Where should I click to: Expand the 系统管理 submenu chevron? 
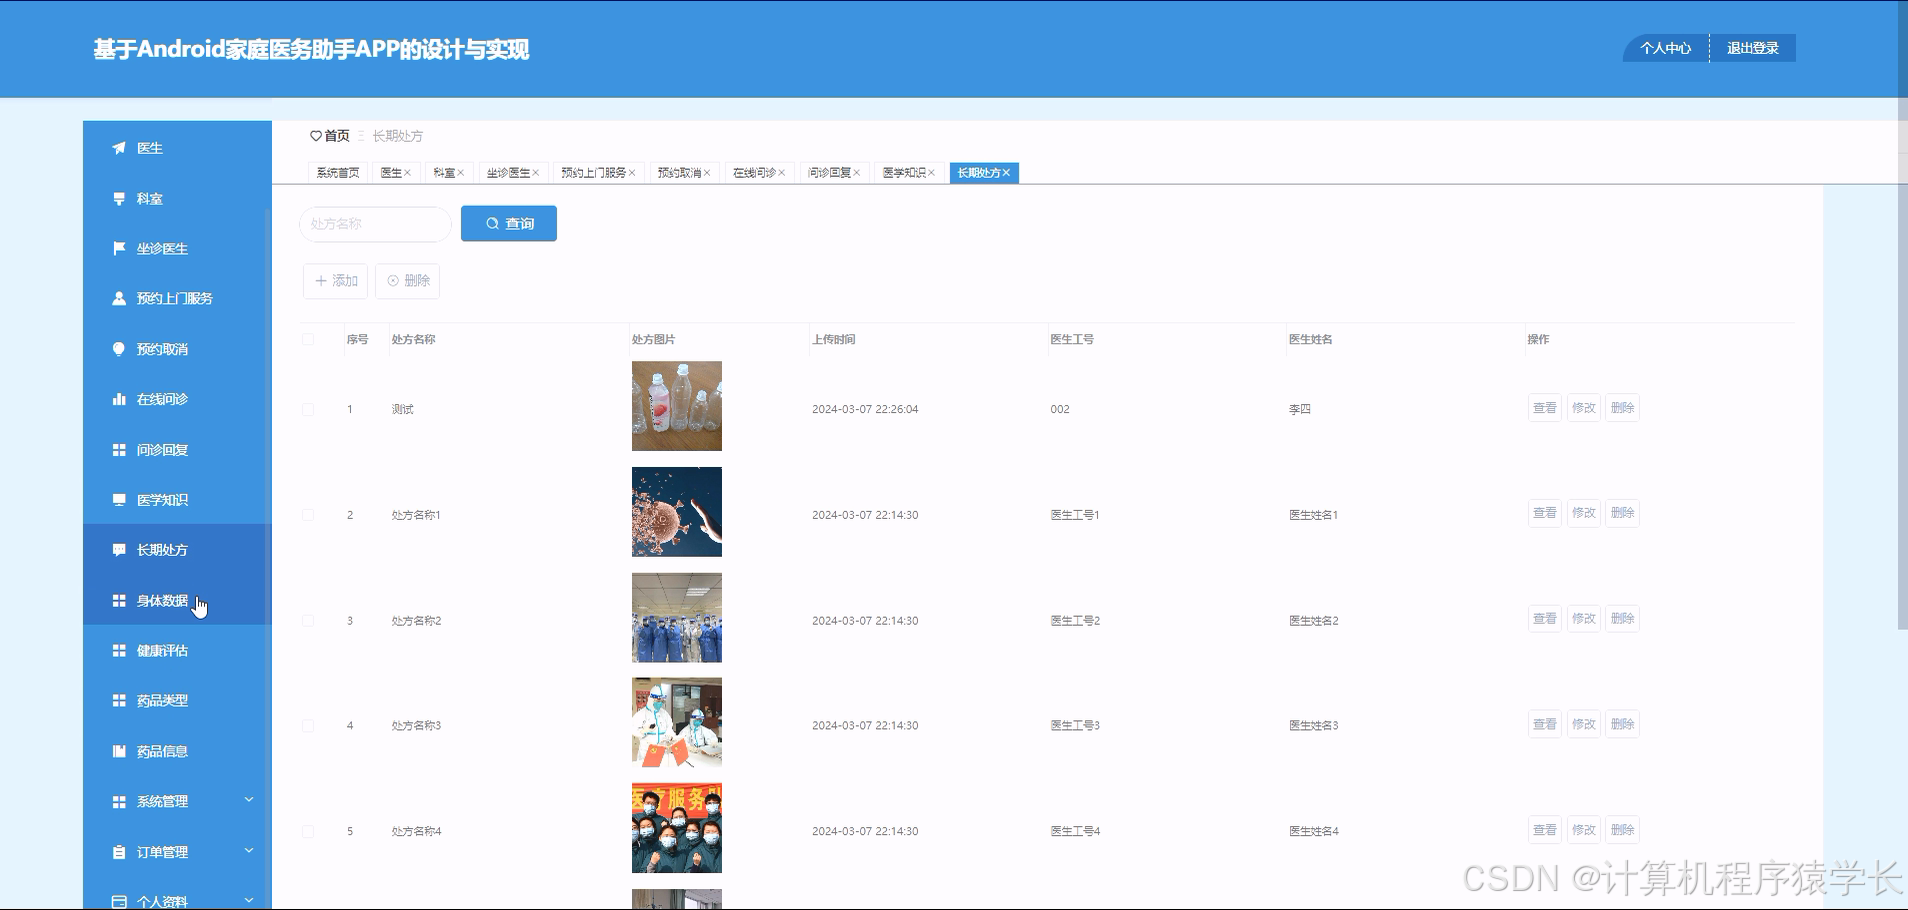pos(249,800)
